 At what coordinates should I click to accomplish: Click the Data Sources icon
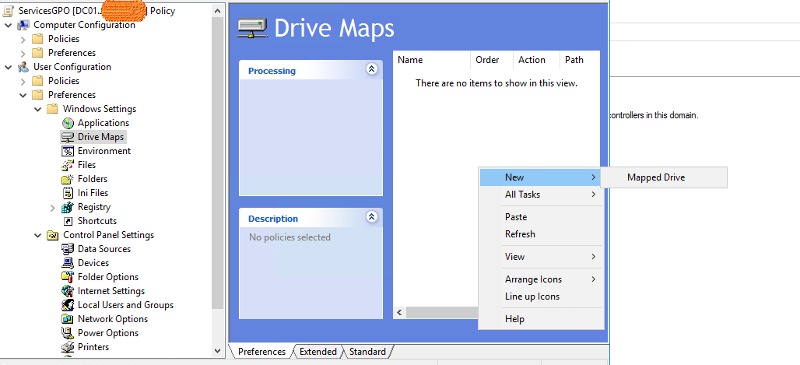point(68,249)
